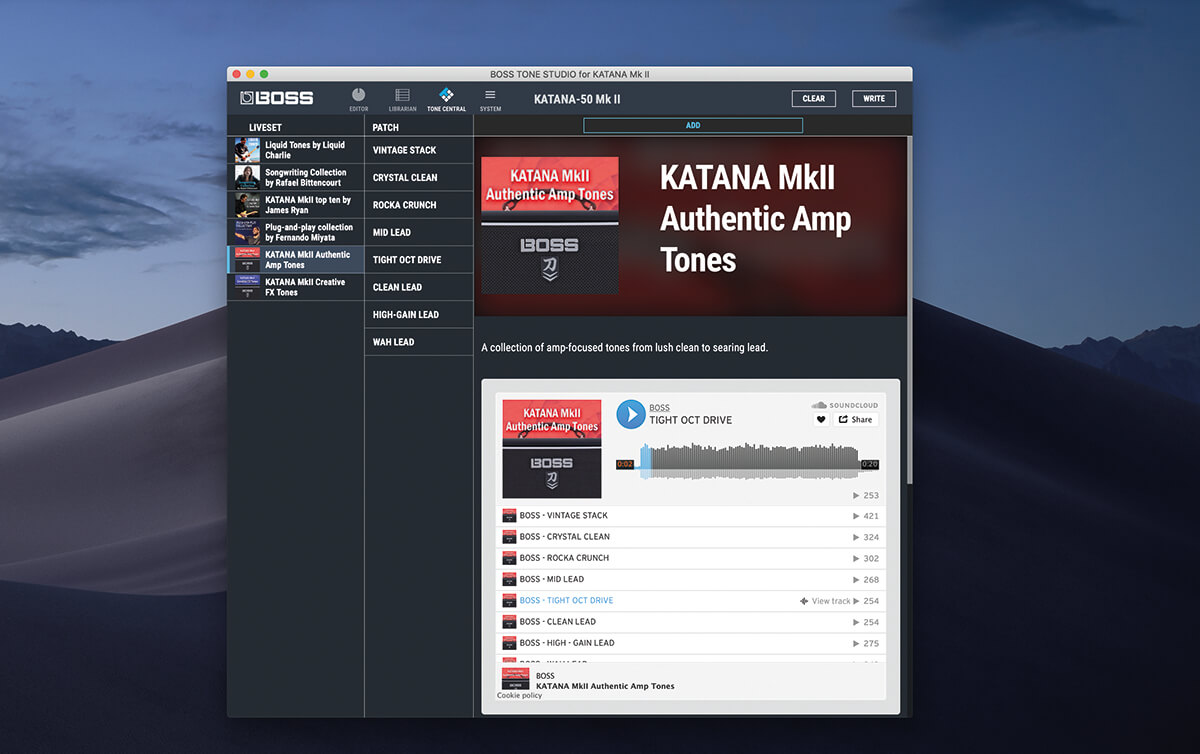
Task: Click the content pane vertical scrollbar
Action: click(x=909, y=310)
